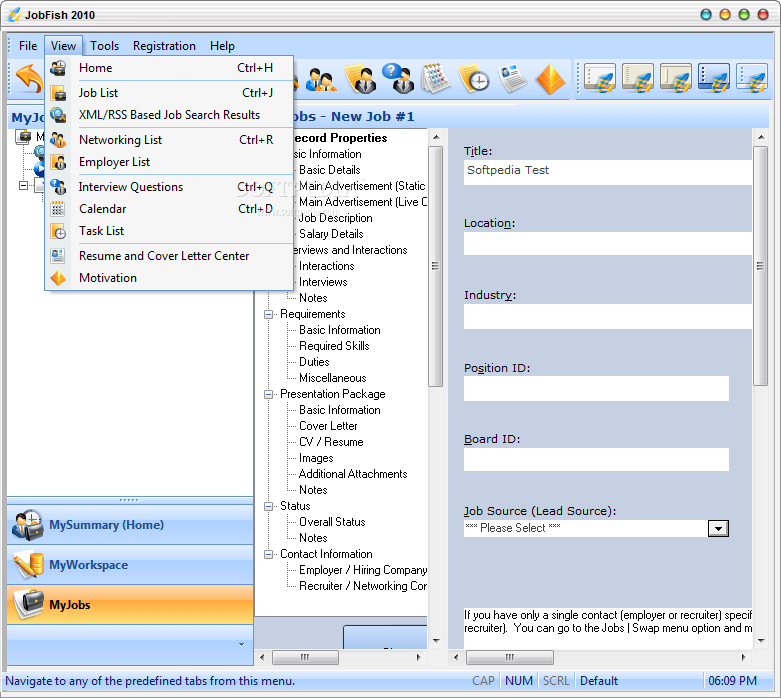Open Task List toolbar clock icon
781x698 pixels.
[474, 79]
